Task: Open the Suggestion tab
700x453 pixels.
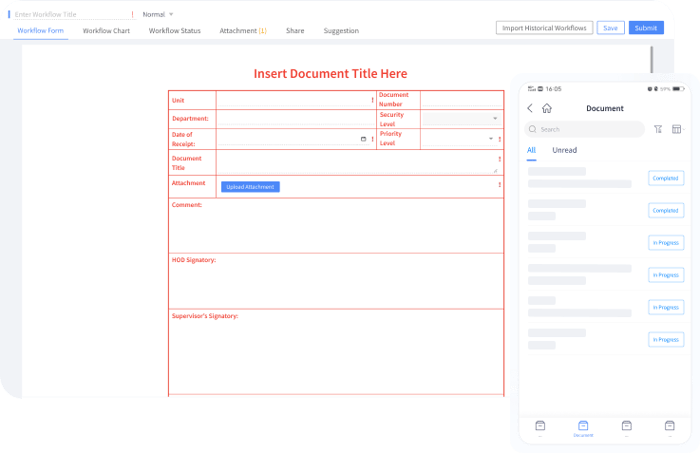Action: 341,30
